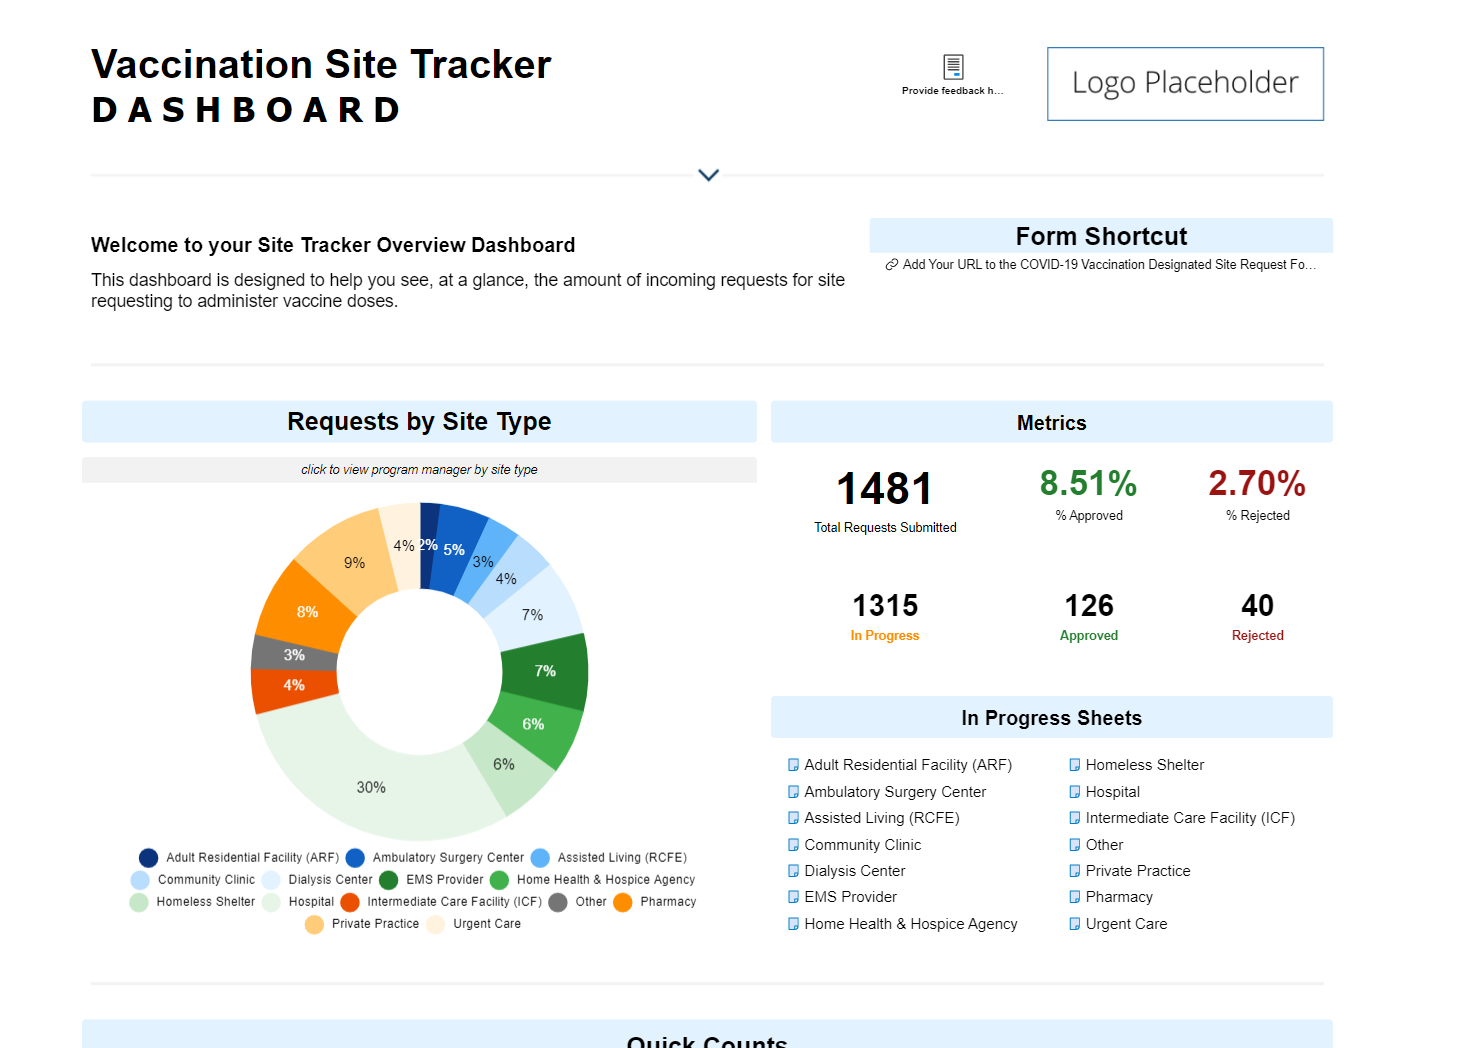Click the link icon beside Form Shortcut URL

(x=891, y=265)
